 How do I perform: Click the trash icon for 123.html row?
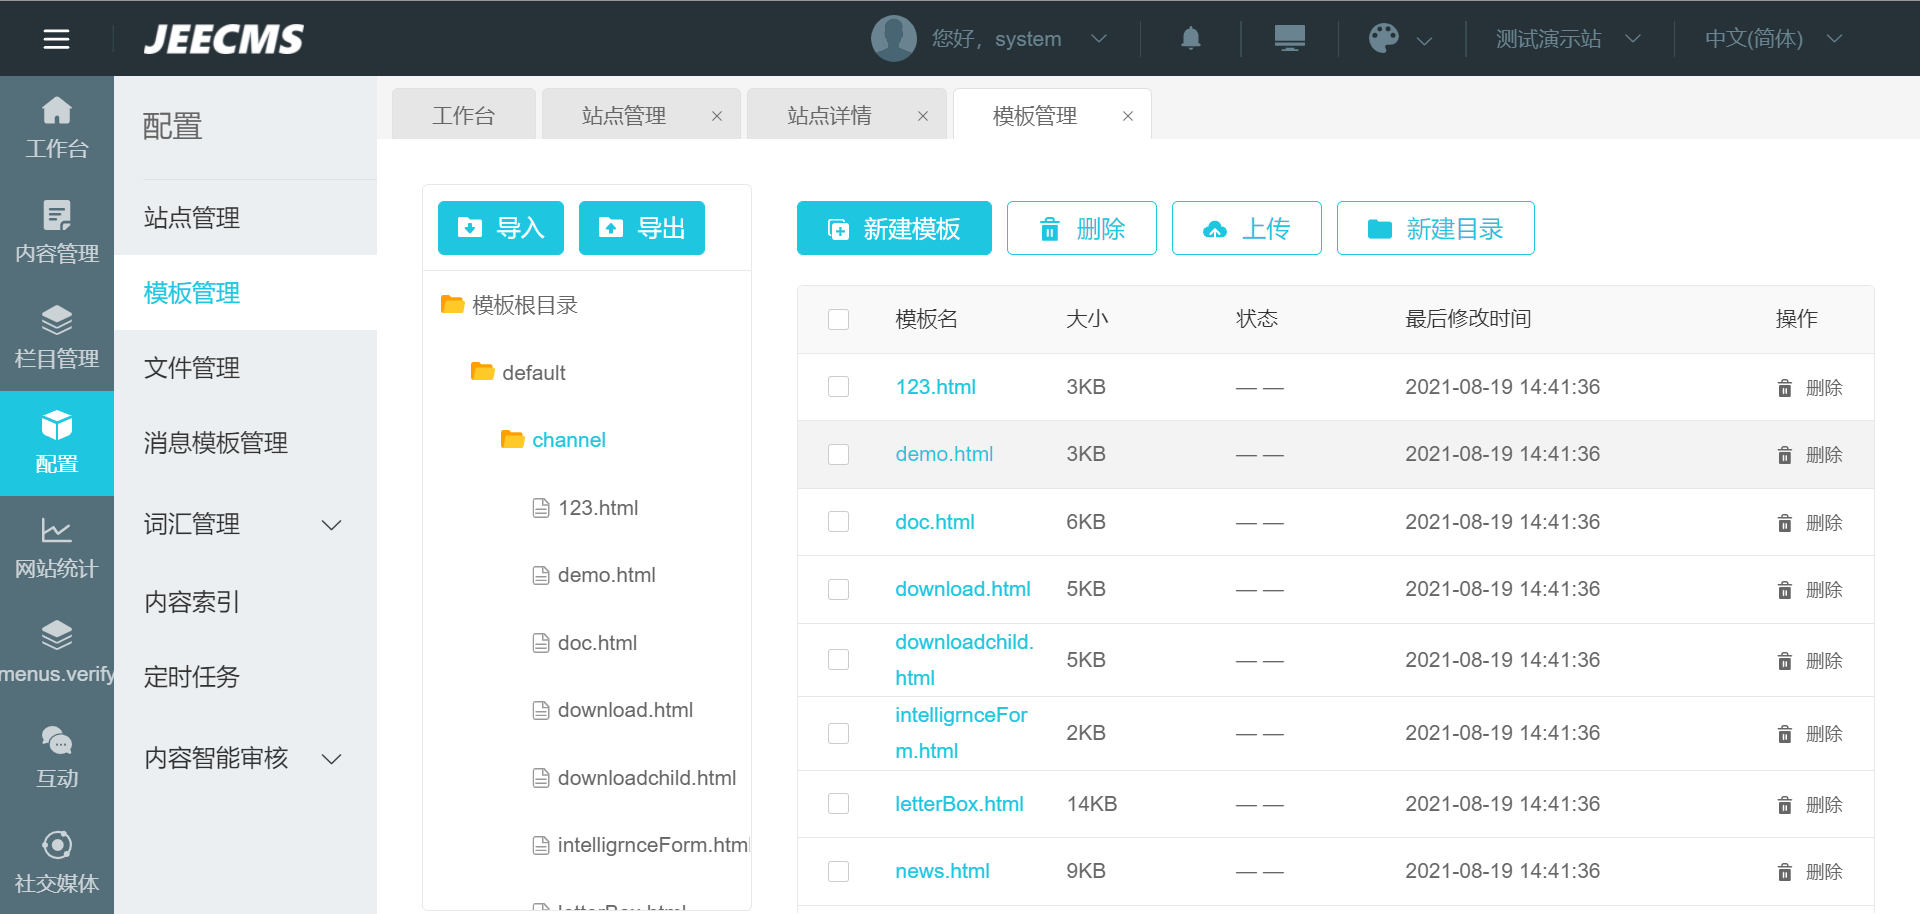coord(1785,388)
